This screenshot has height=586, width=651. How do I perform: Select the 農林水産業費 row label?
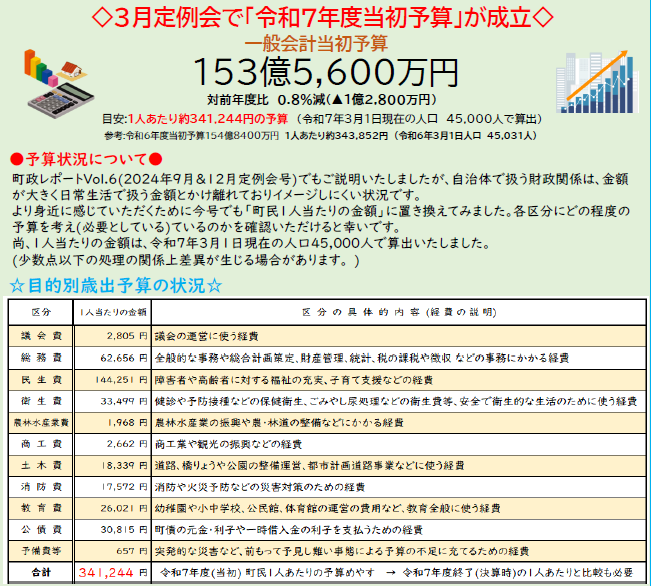pyautogui.click(x=38, y=423)
